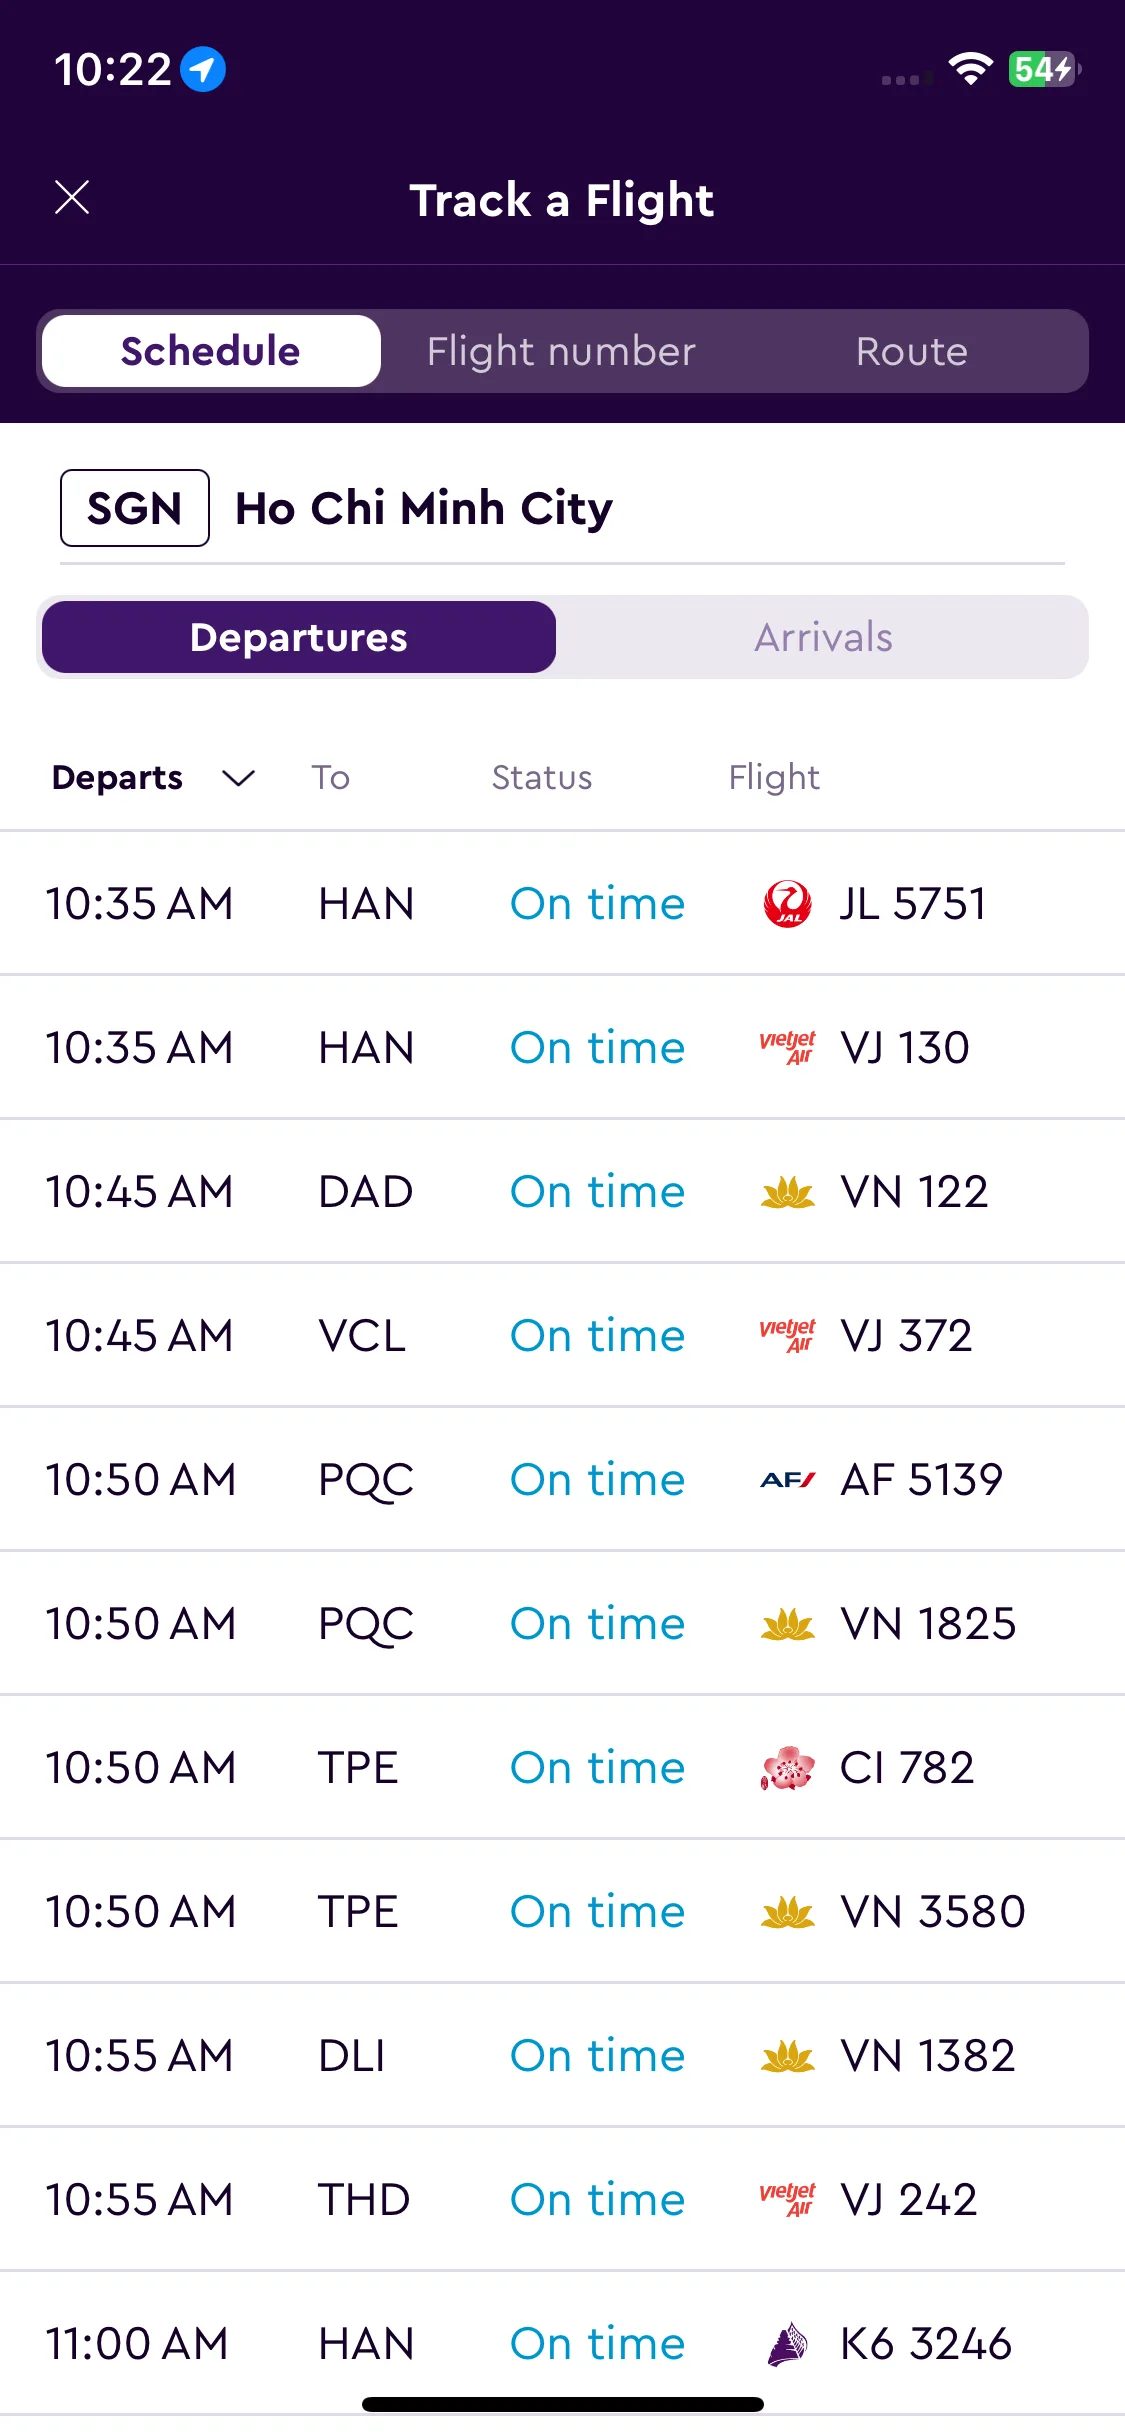The width and height of the screenshot is (1125, 2436).
Task: Tap the Japan Airlines logo for JL 5751
Action: [788, 904]
